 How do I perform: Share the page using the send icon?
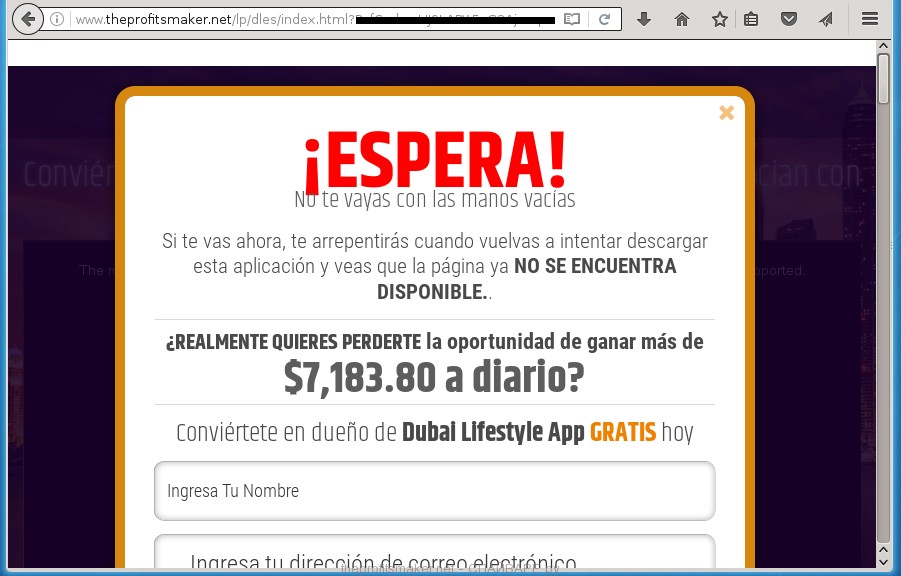point(825,18)
